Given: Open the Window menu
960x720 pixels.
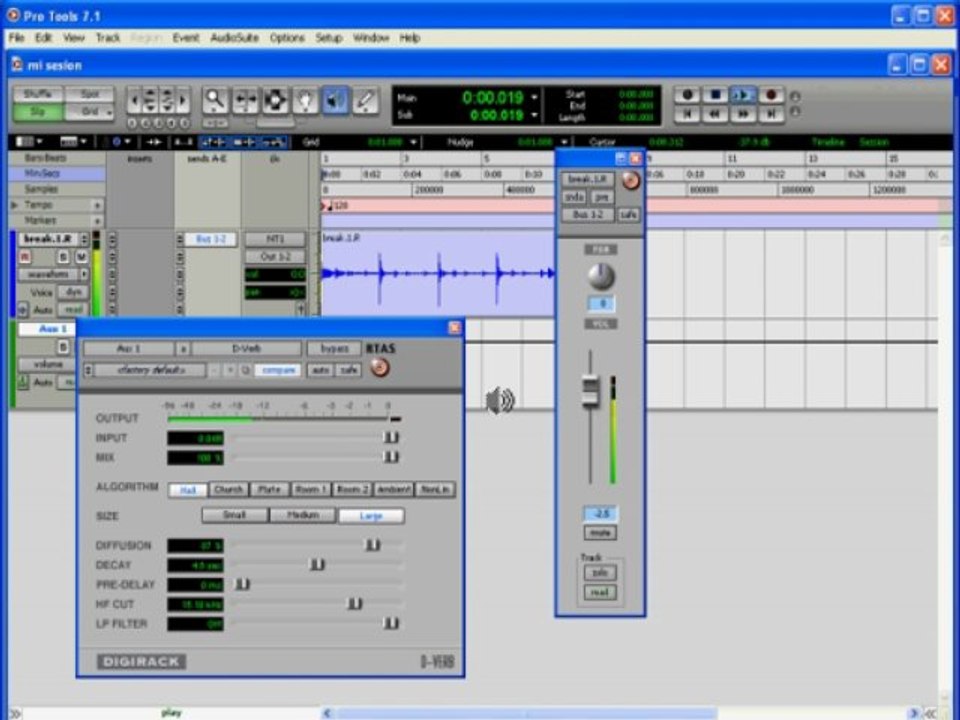Looking at the screenshot, I should click(x=370, y=38).
